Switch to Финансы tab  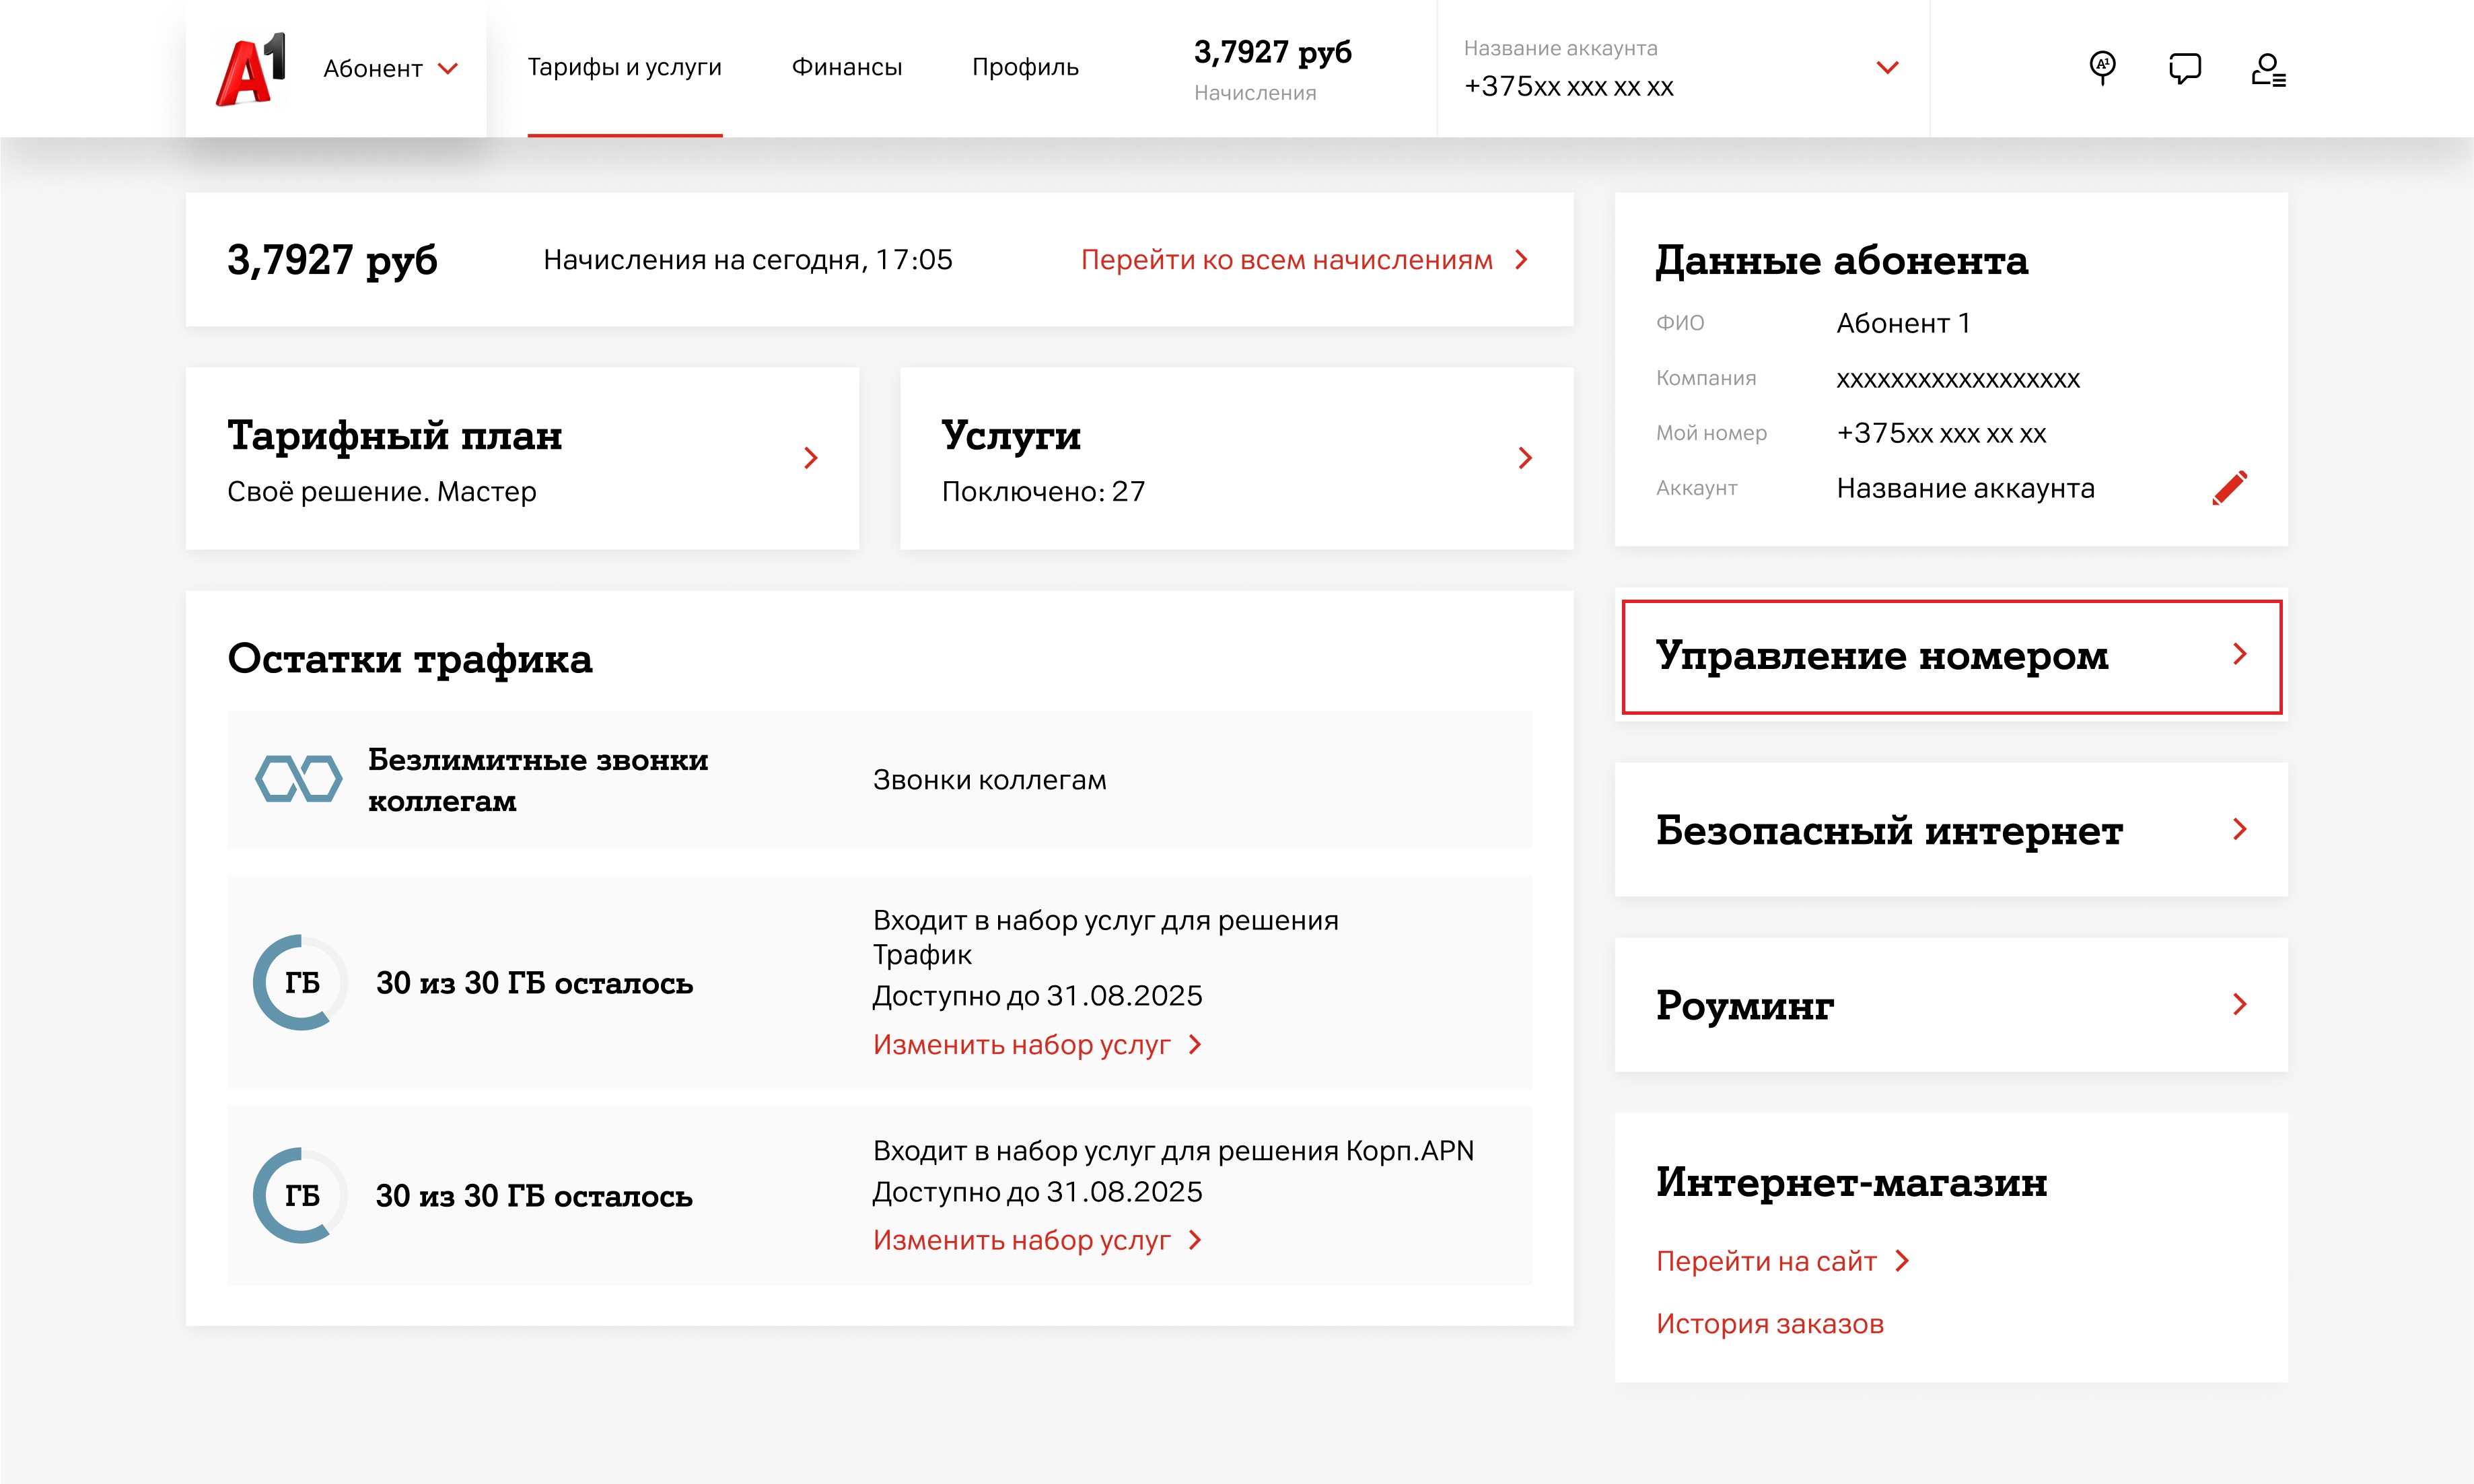846,67
